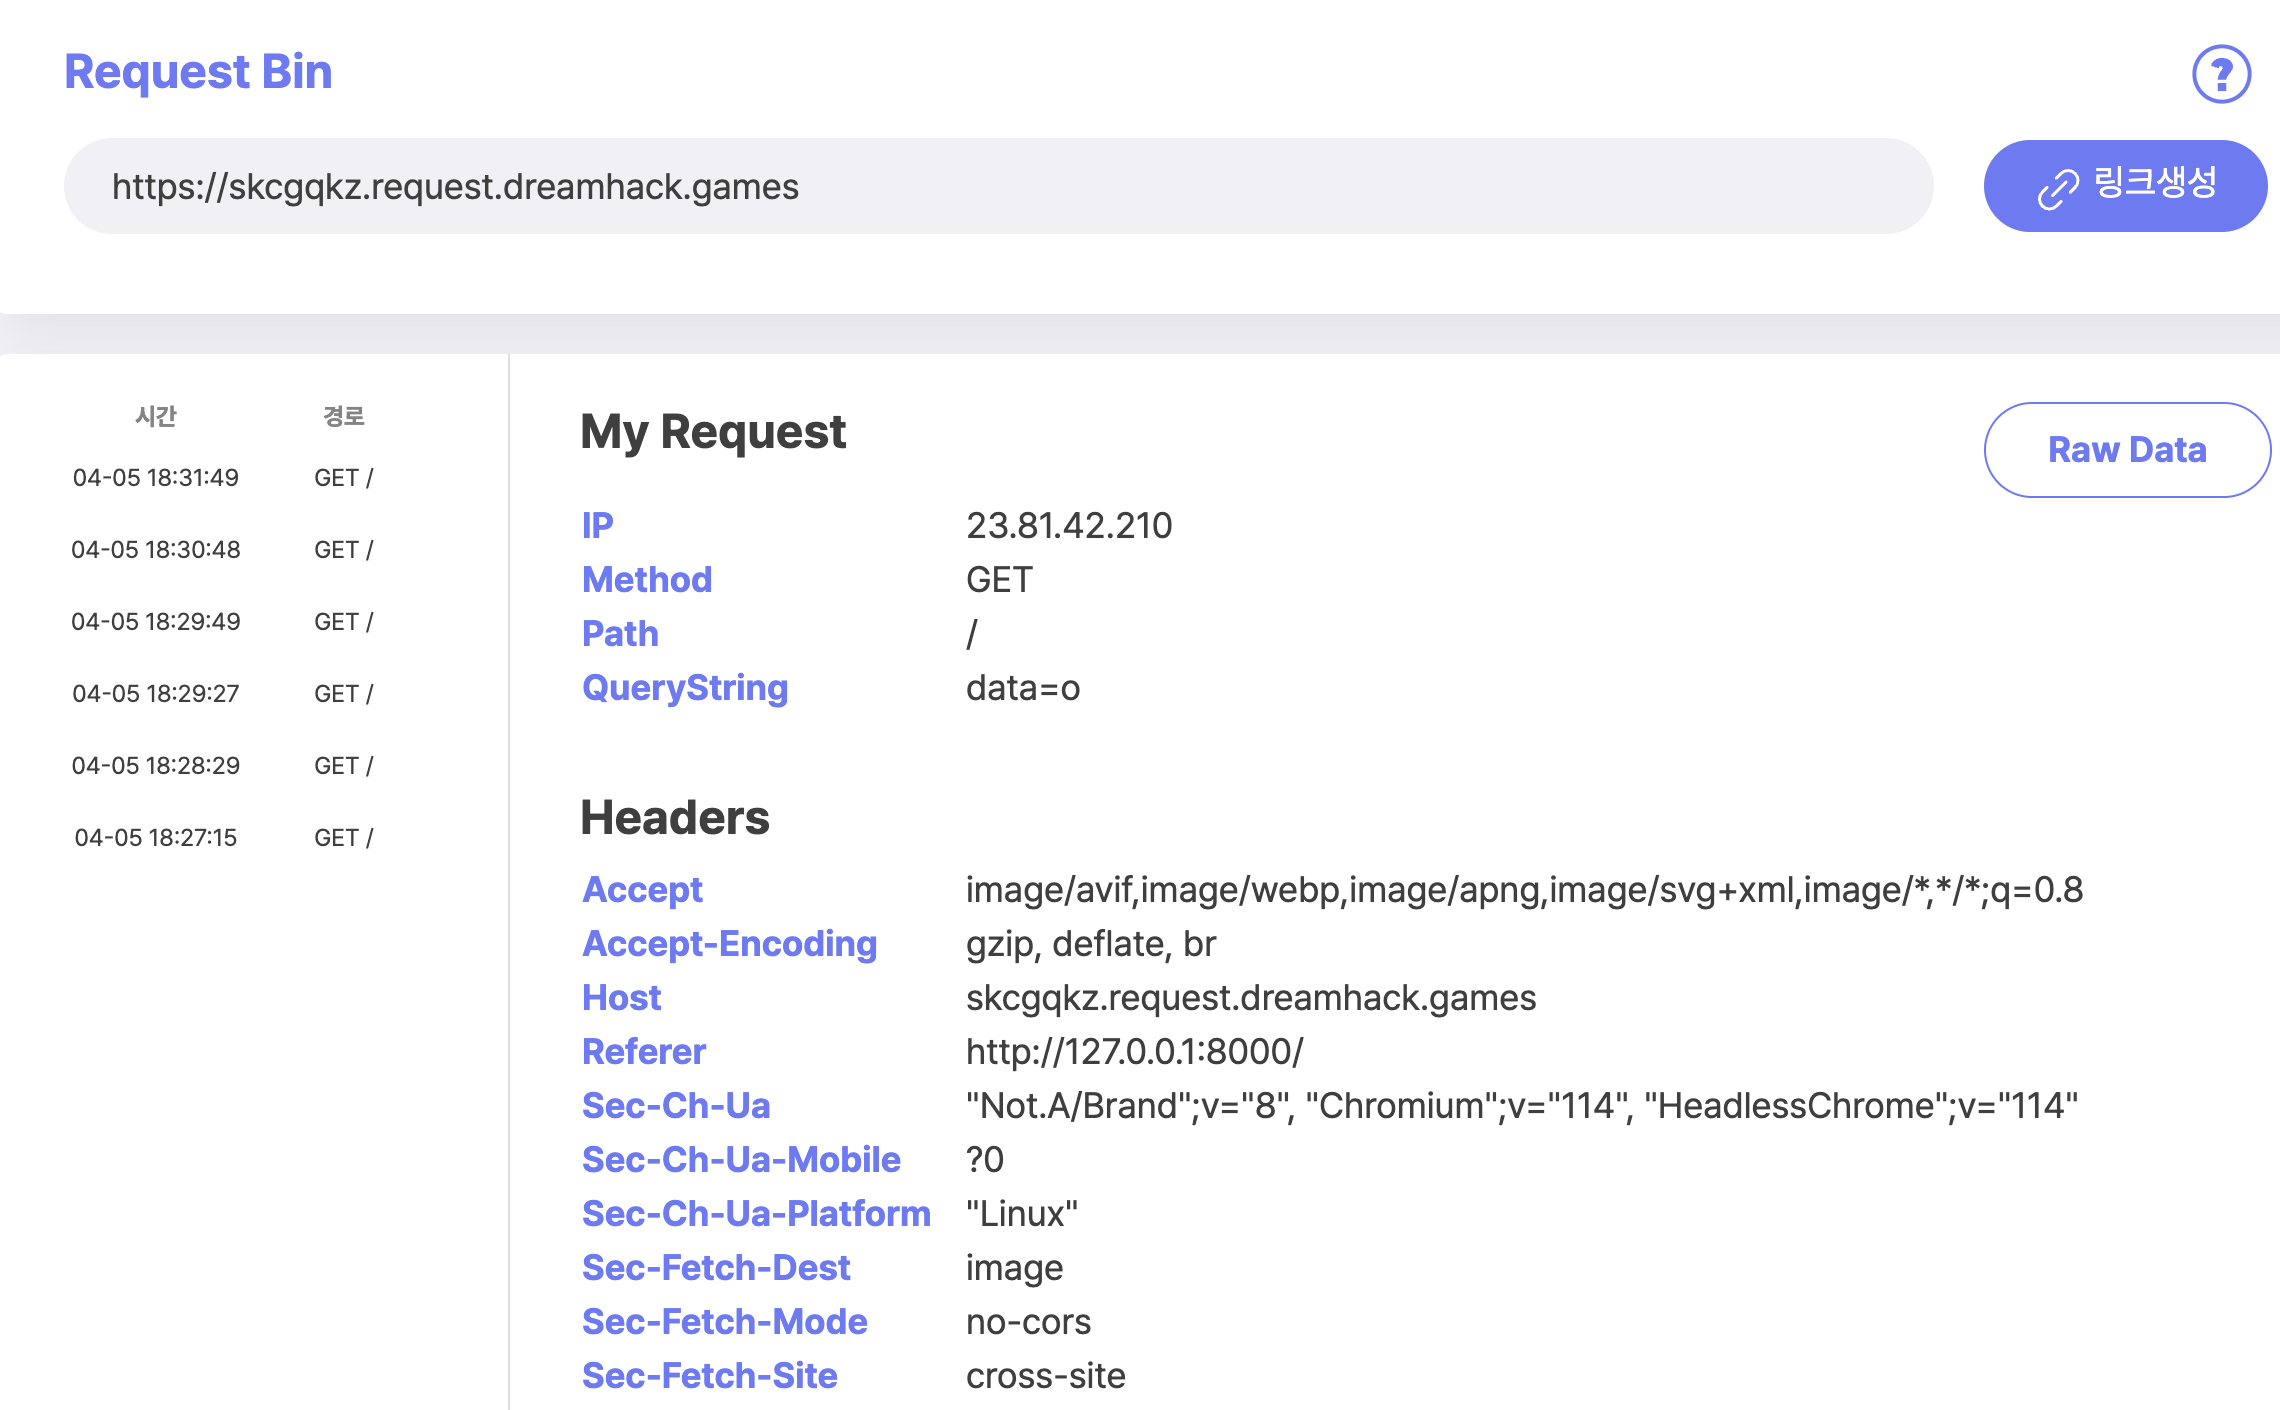Click the 링크생성 button label
Viewport: 2280px width, 1410px height.
coord(2155,183)
